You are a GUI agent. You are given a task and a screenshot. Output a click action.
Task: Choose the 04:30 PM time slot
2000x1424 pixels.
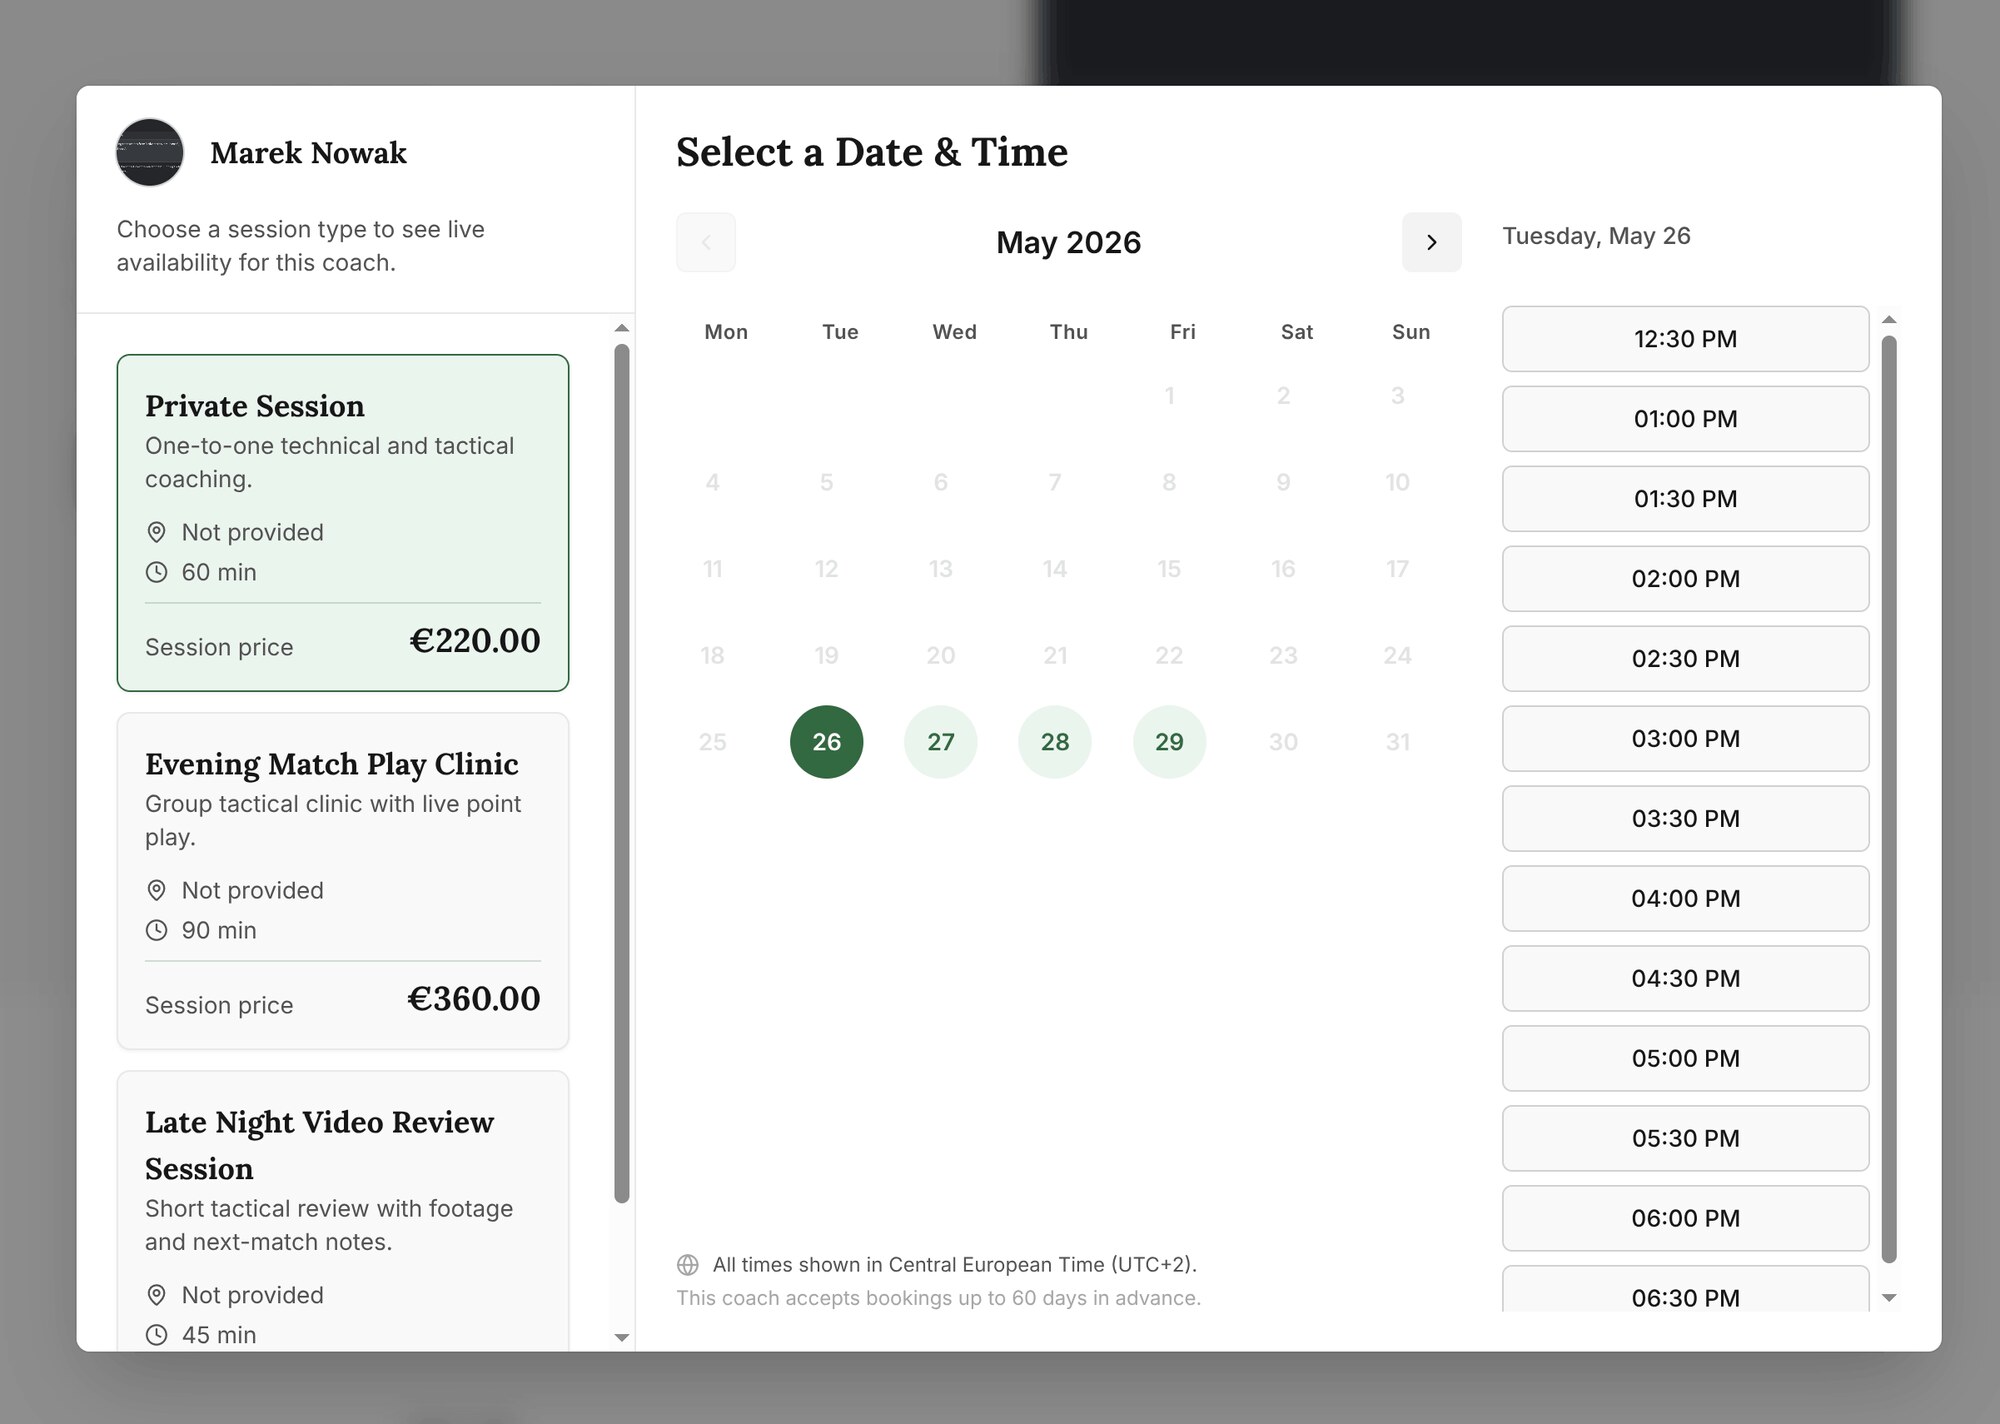[x=1685, y=979]
